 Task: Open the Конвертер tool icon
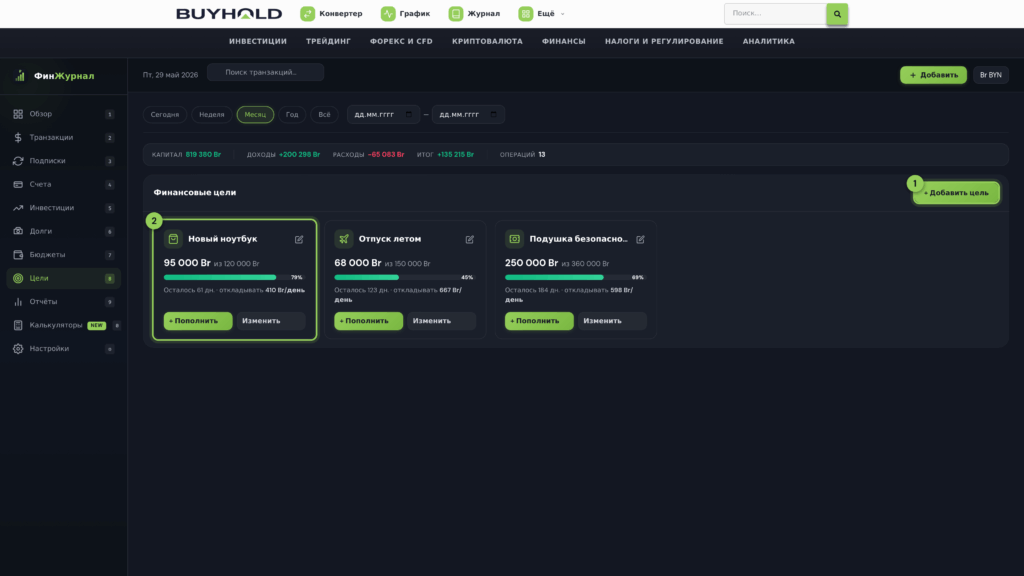308,14
